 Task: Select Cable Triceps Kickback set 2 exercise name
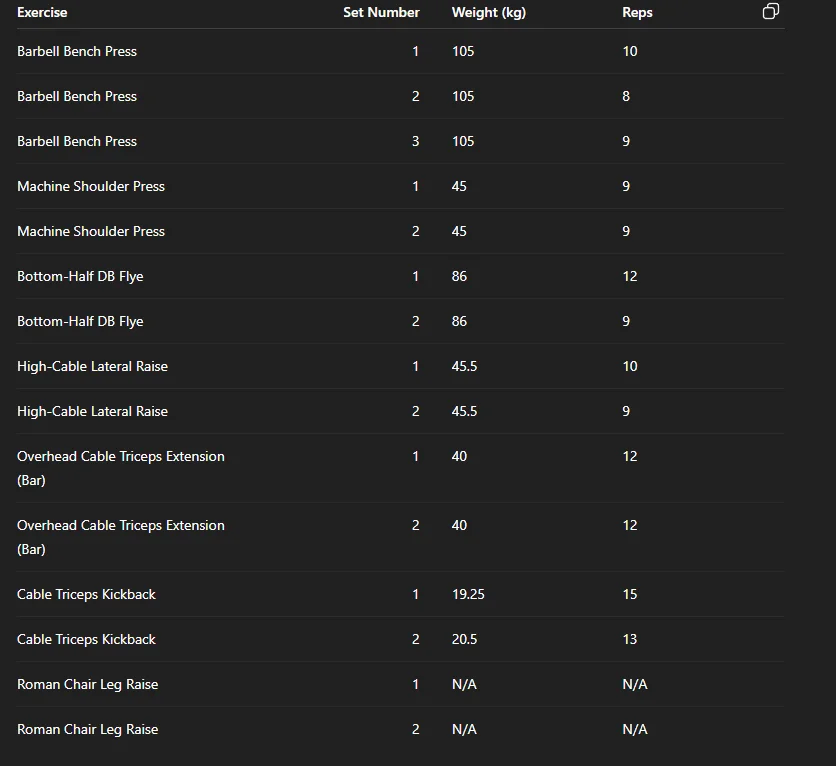[x=86, y=639]
